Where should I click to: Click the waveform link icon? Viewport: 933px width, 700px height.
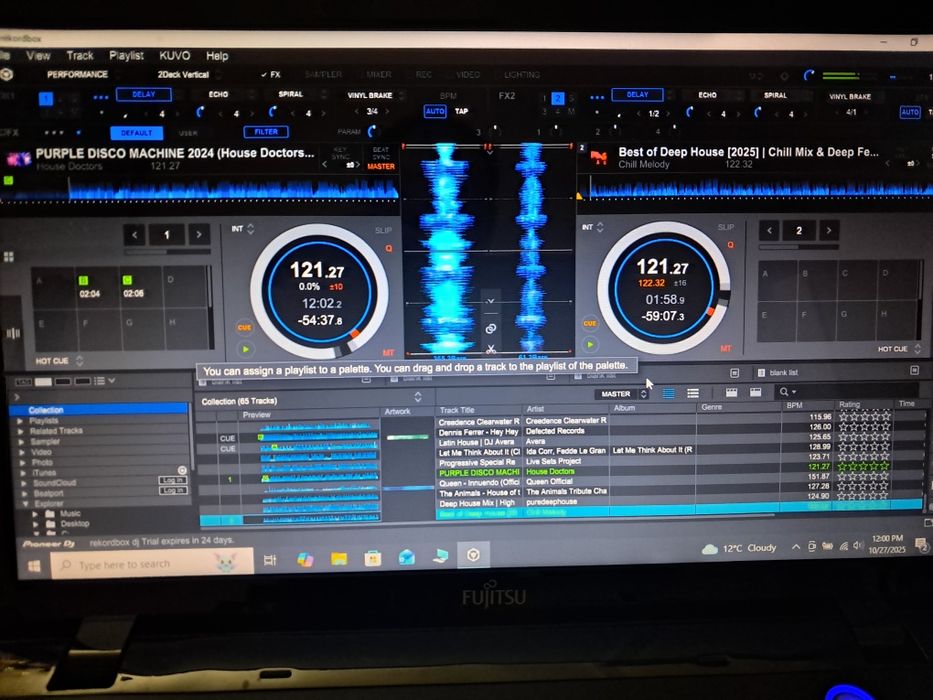click(490, 329)
